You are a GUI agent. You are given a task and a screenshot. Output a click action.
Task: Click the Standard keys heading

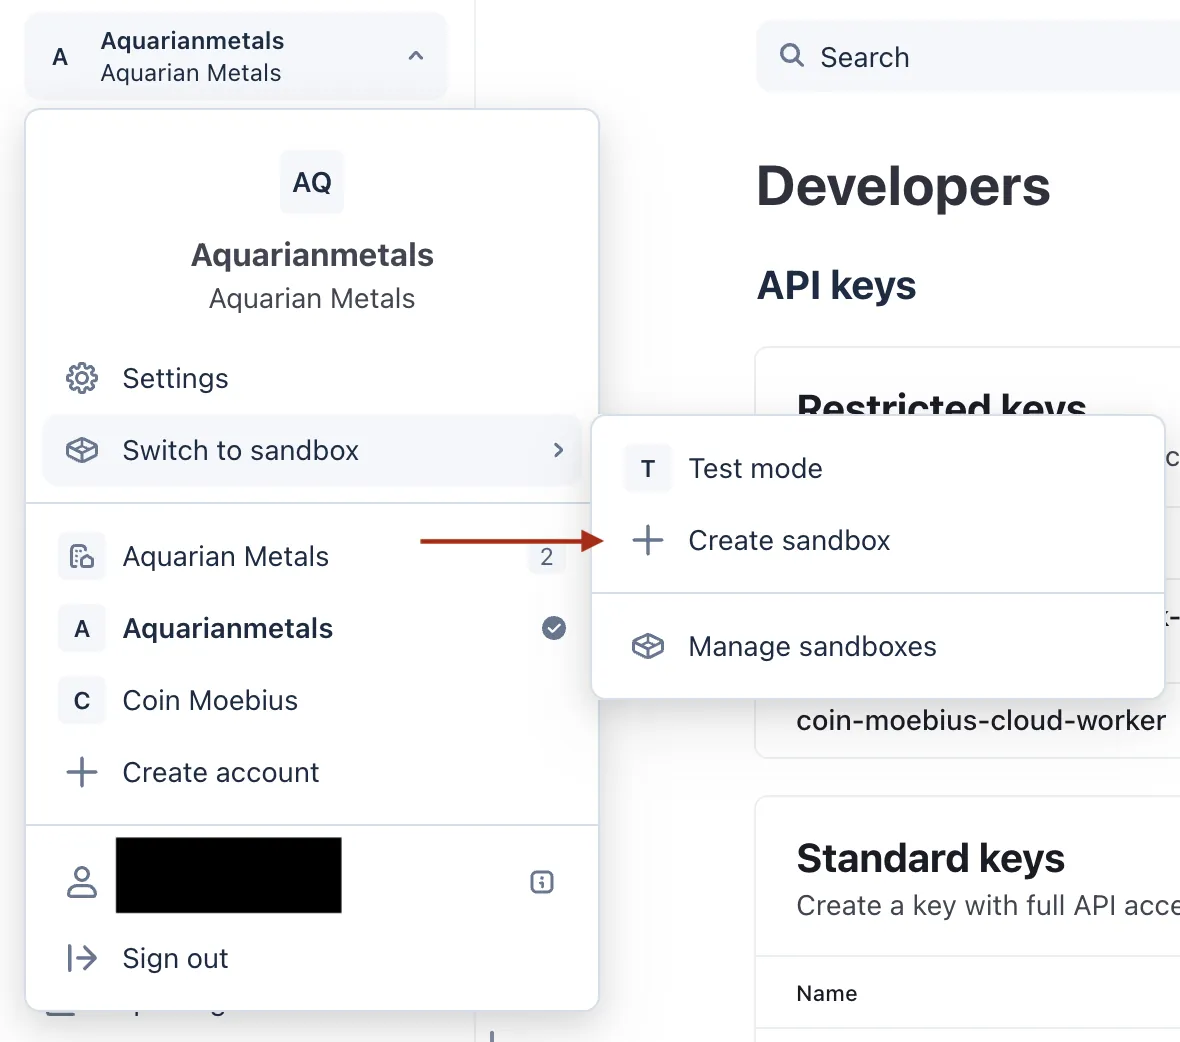tap(930, 858)
